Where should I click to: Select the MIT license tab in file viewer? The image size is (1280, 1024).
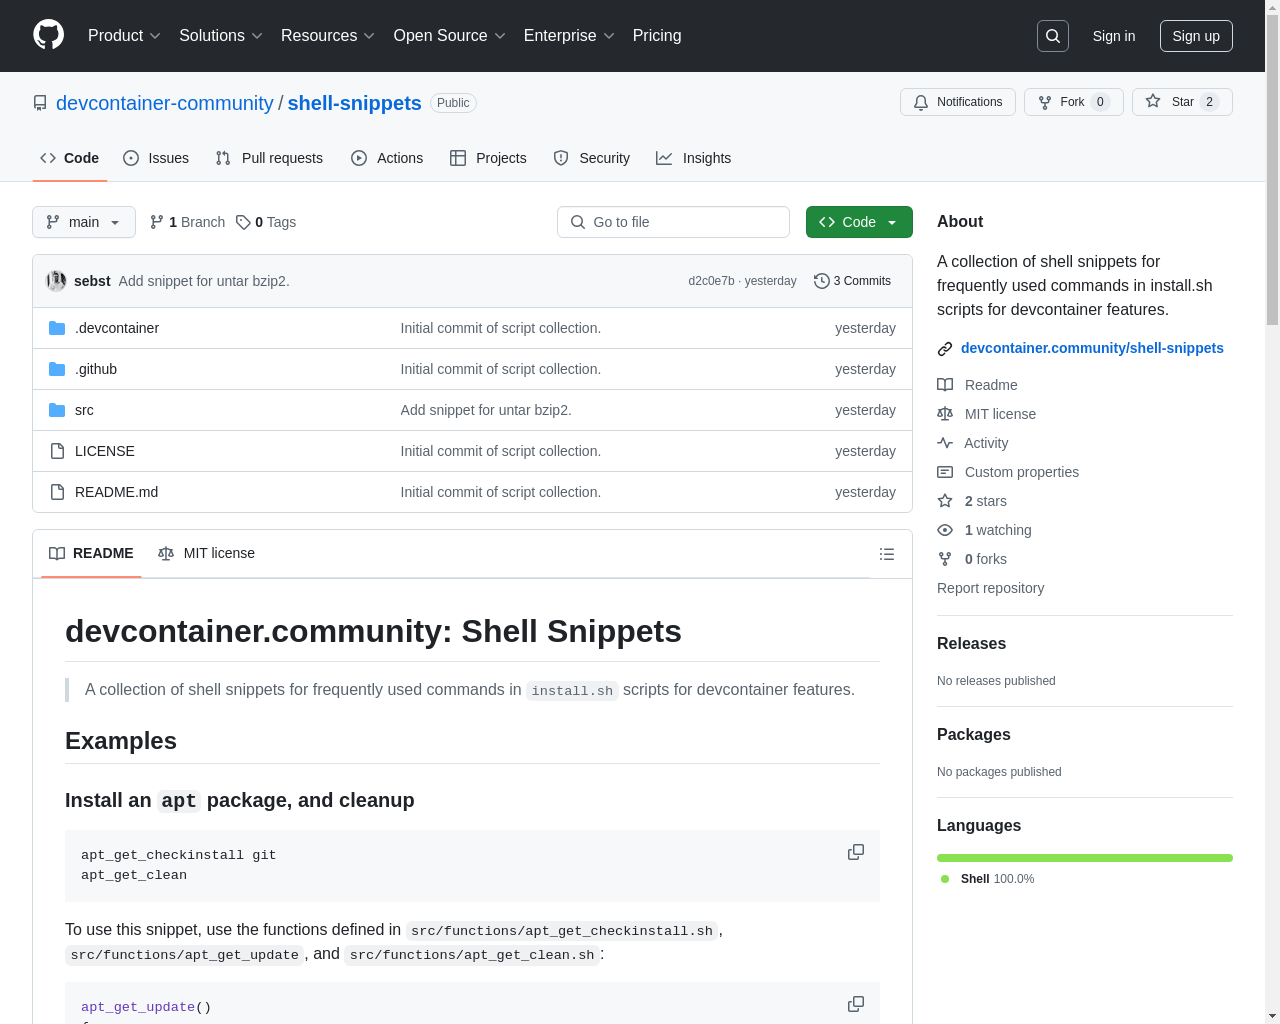[206, 553]
